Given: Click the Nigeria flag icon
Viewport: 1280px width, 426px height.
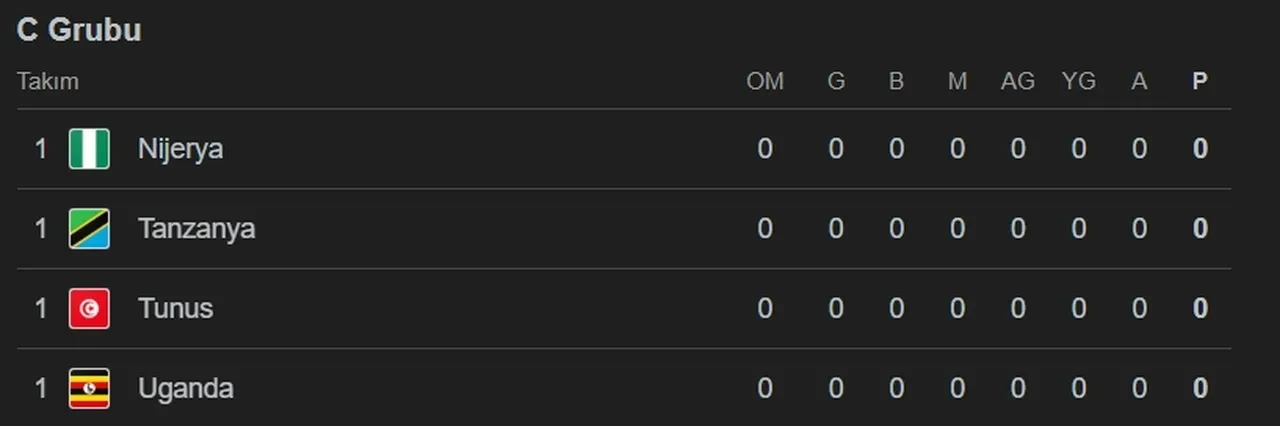Looking at the screenshot, I should [89, 149].
